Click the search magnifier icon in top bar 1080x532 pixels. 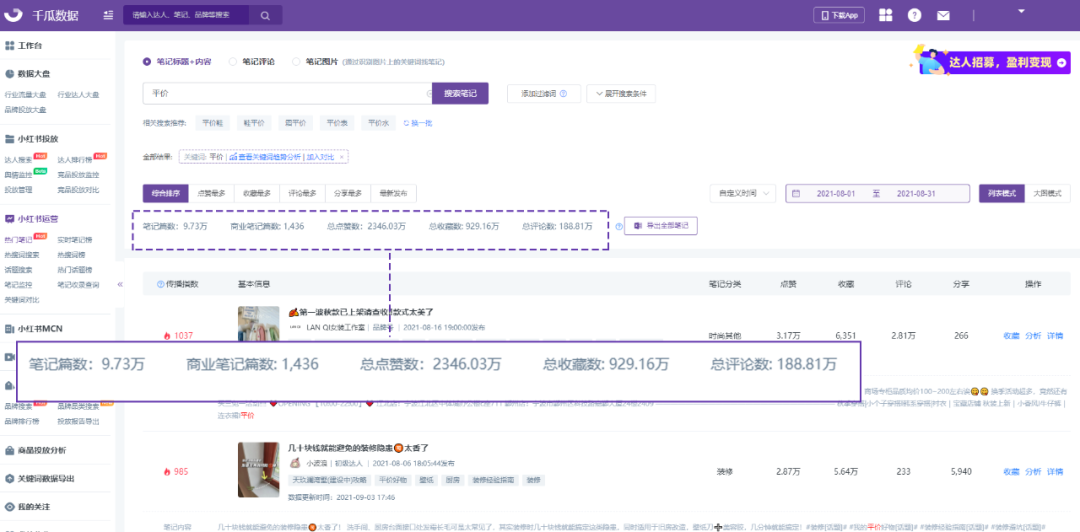265,16
